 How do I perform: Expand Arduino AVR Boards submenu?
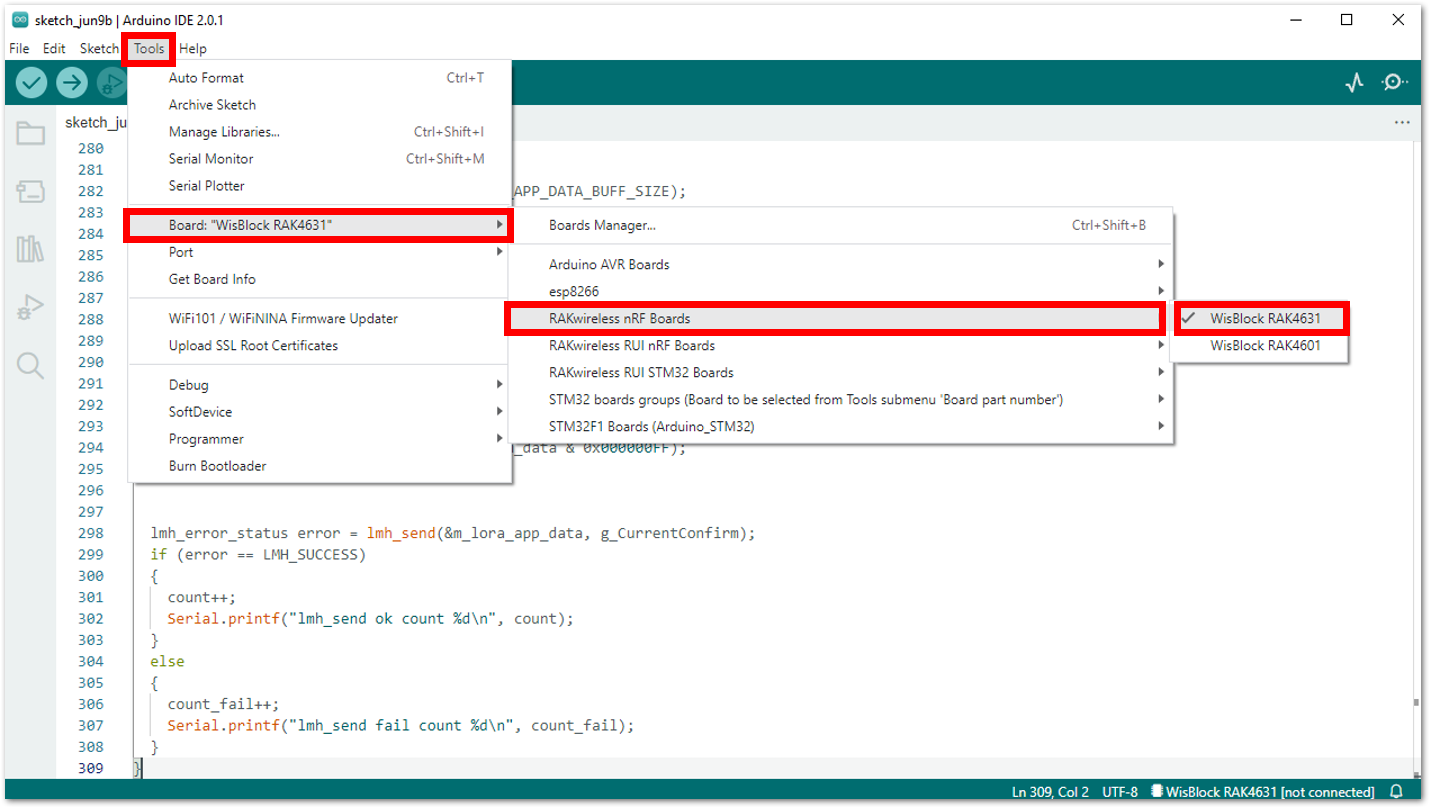[841, 265]
